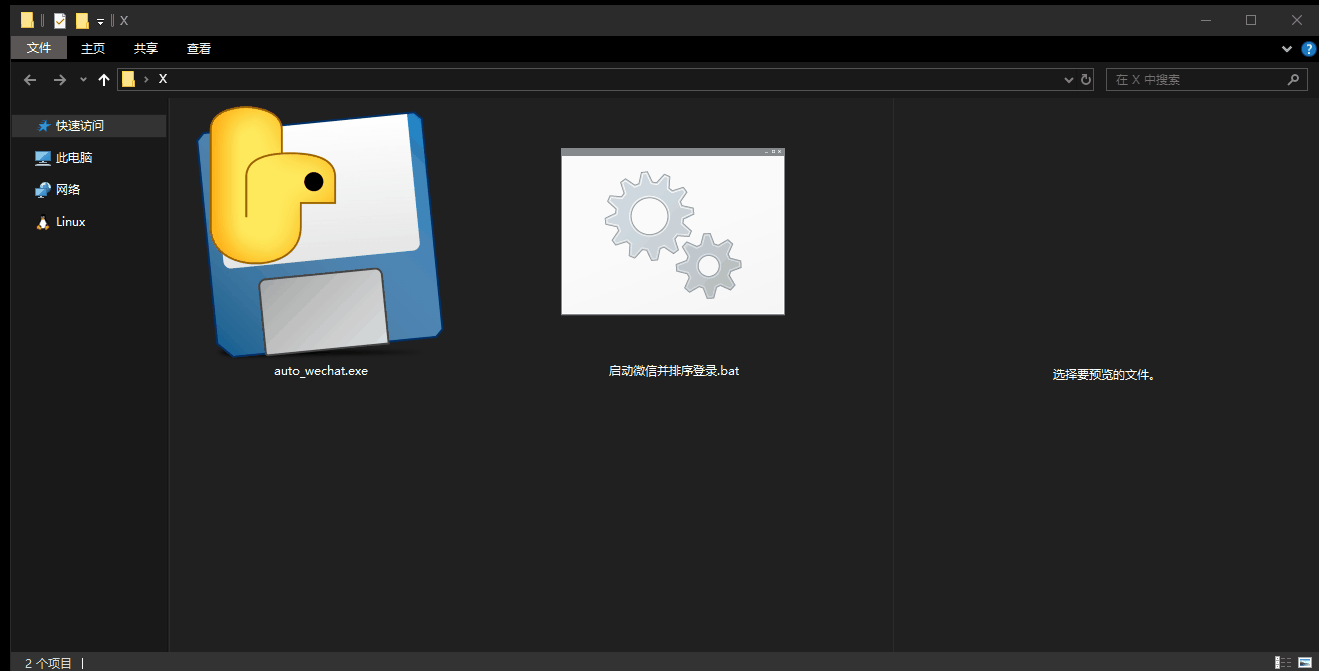This screenshot has width=1319, height=671.
Task: Go up one folder level
Action: click(x=104, y=80)
